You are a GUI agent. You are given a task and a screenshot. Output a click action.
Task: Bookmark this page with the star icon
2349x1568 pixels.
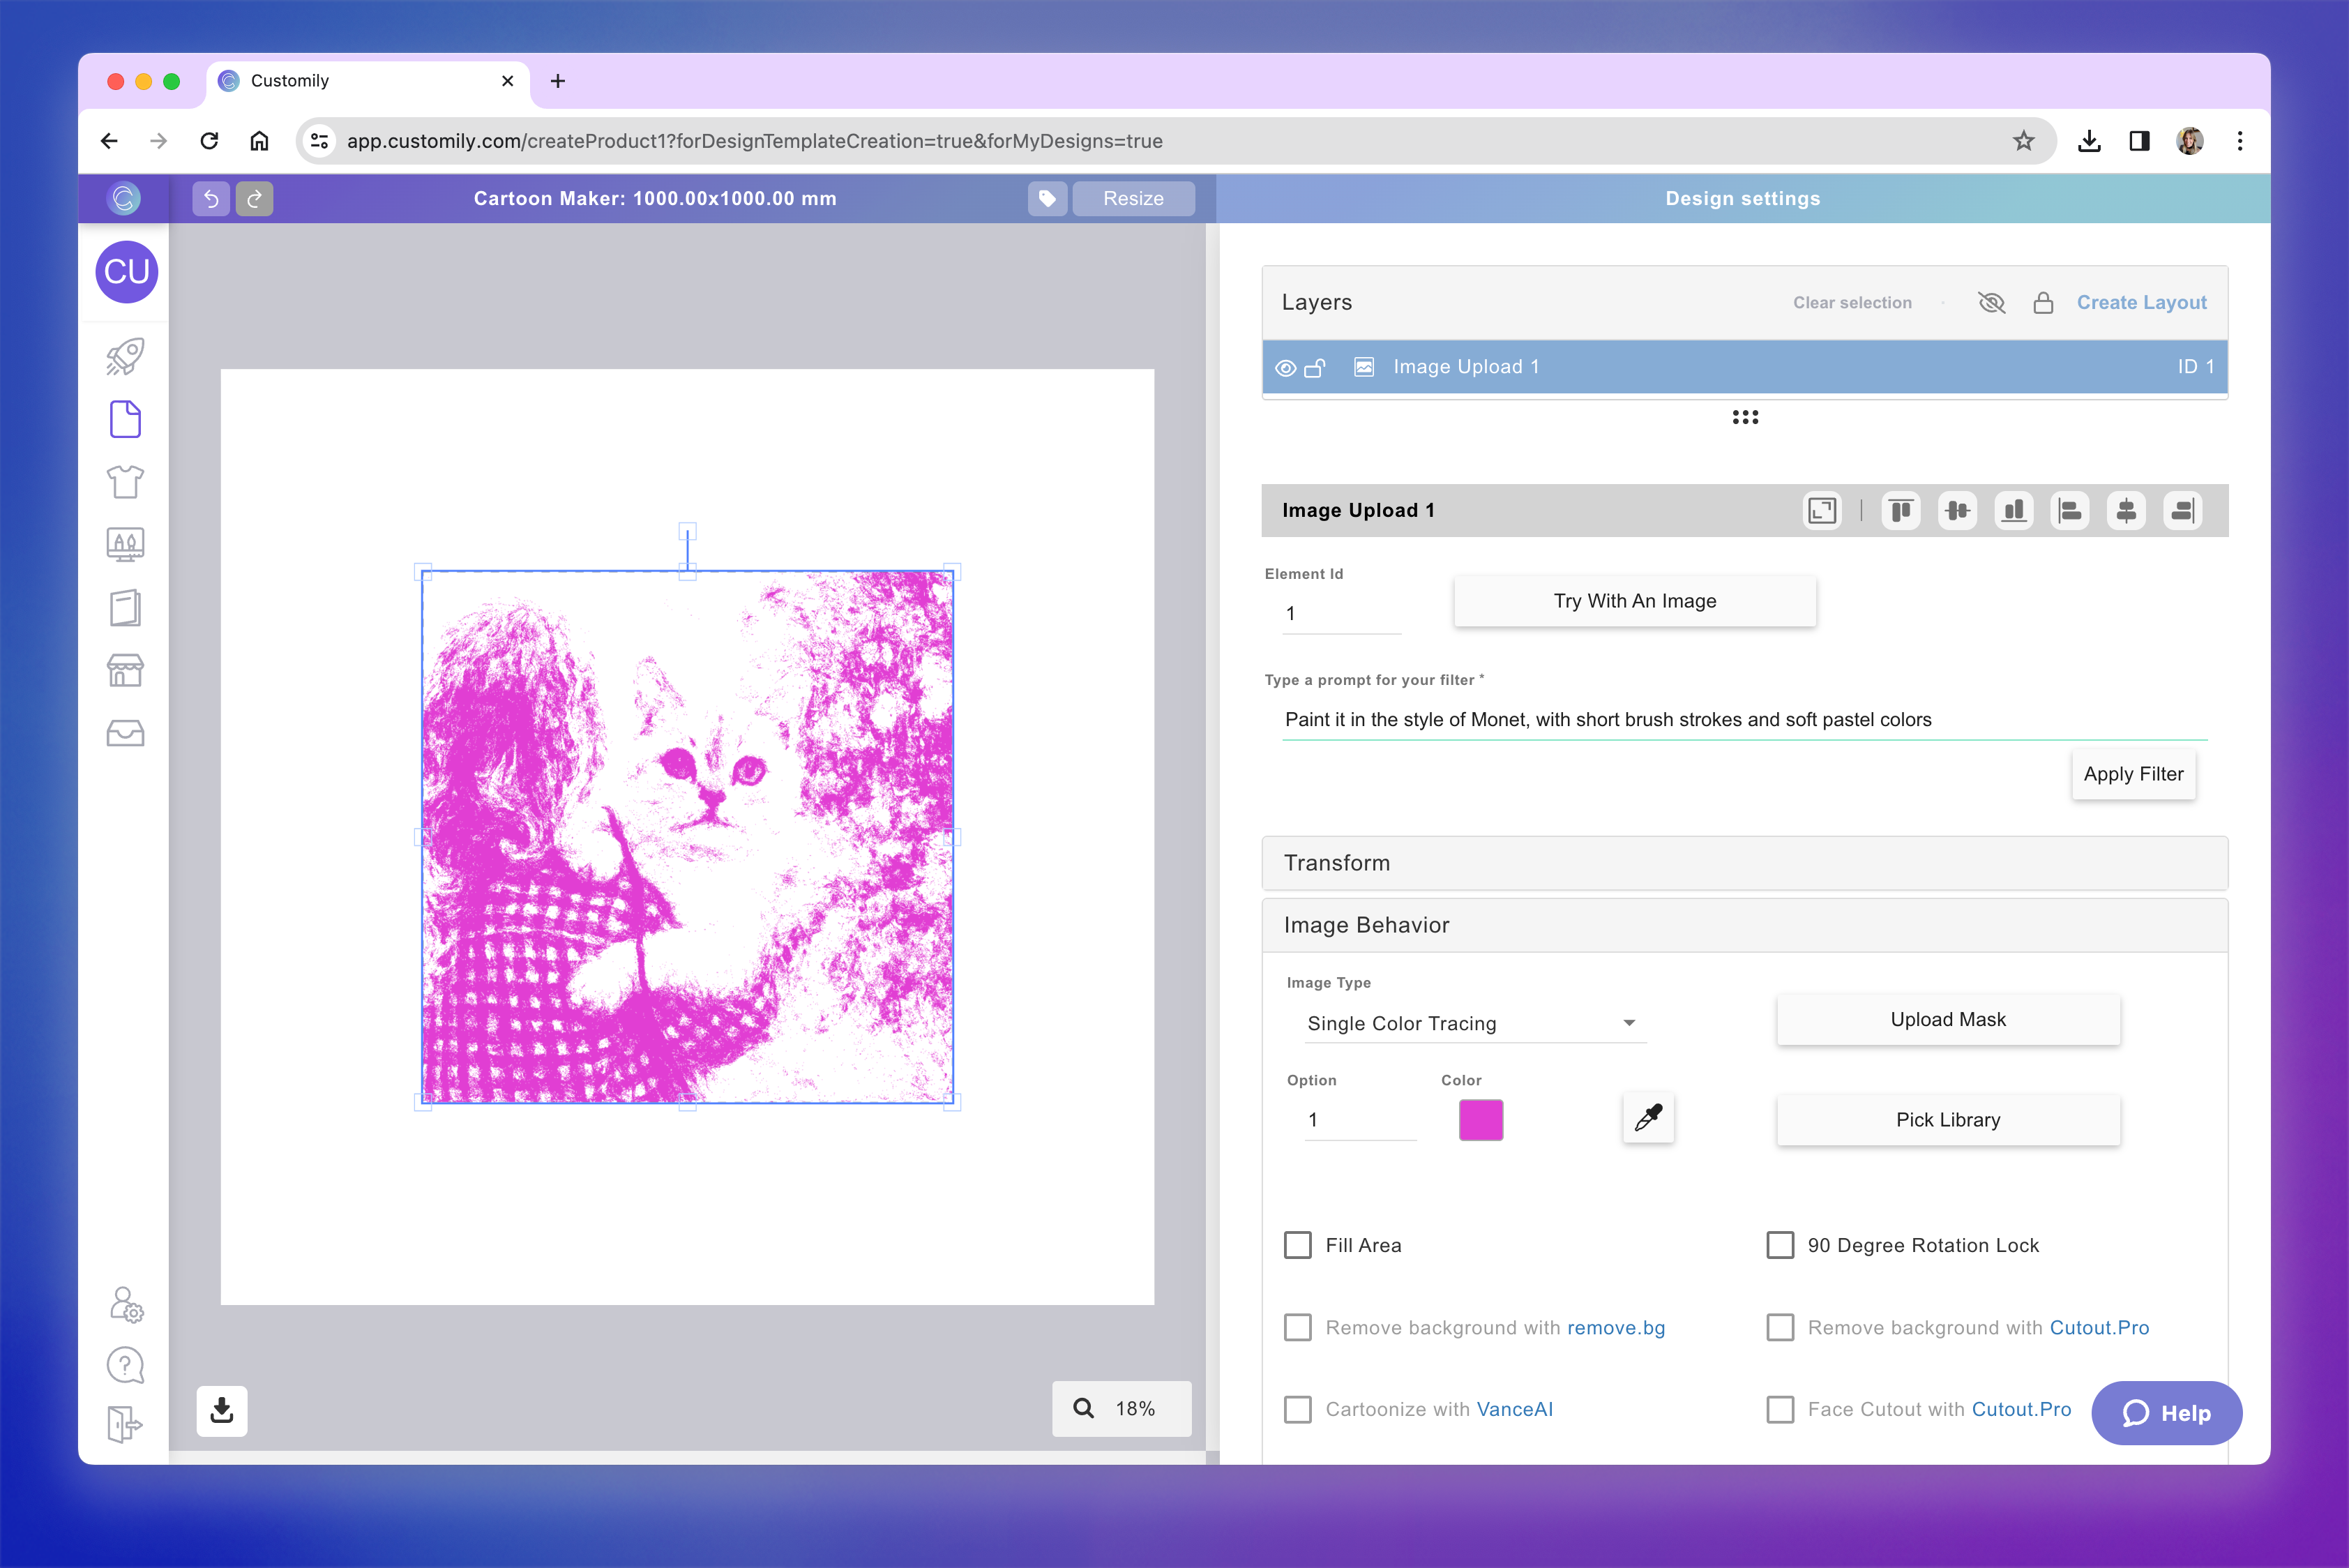tap(2024, 141)
